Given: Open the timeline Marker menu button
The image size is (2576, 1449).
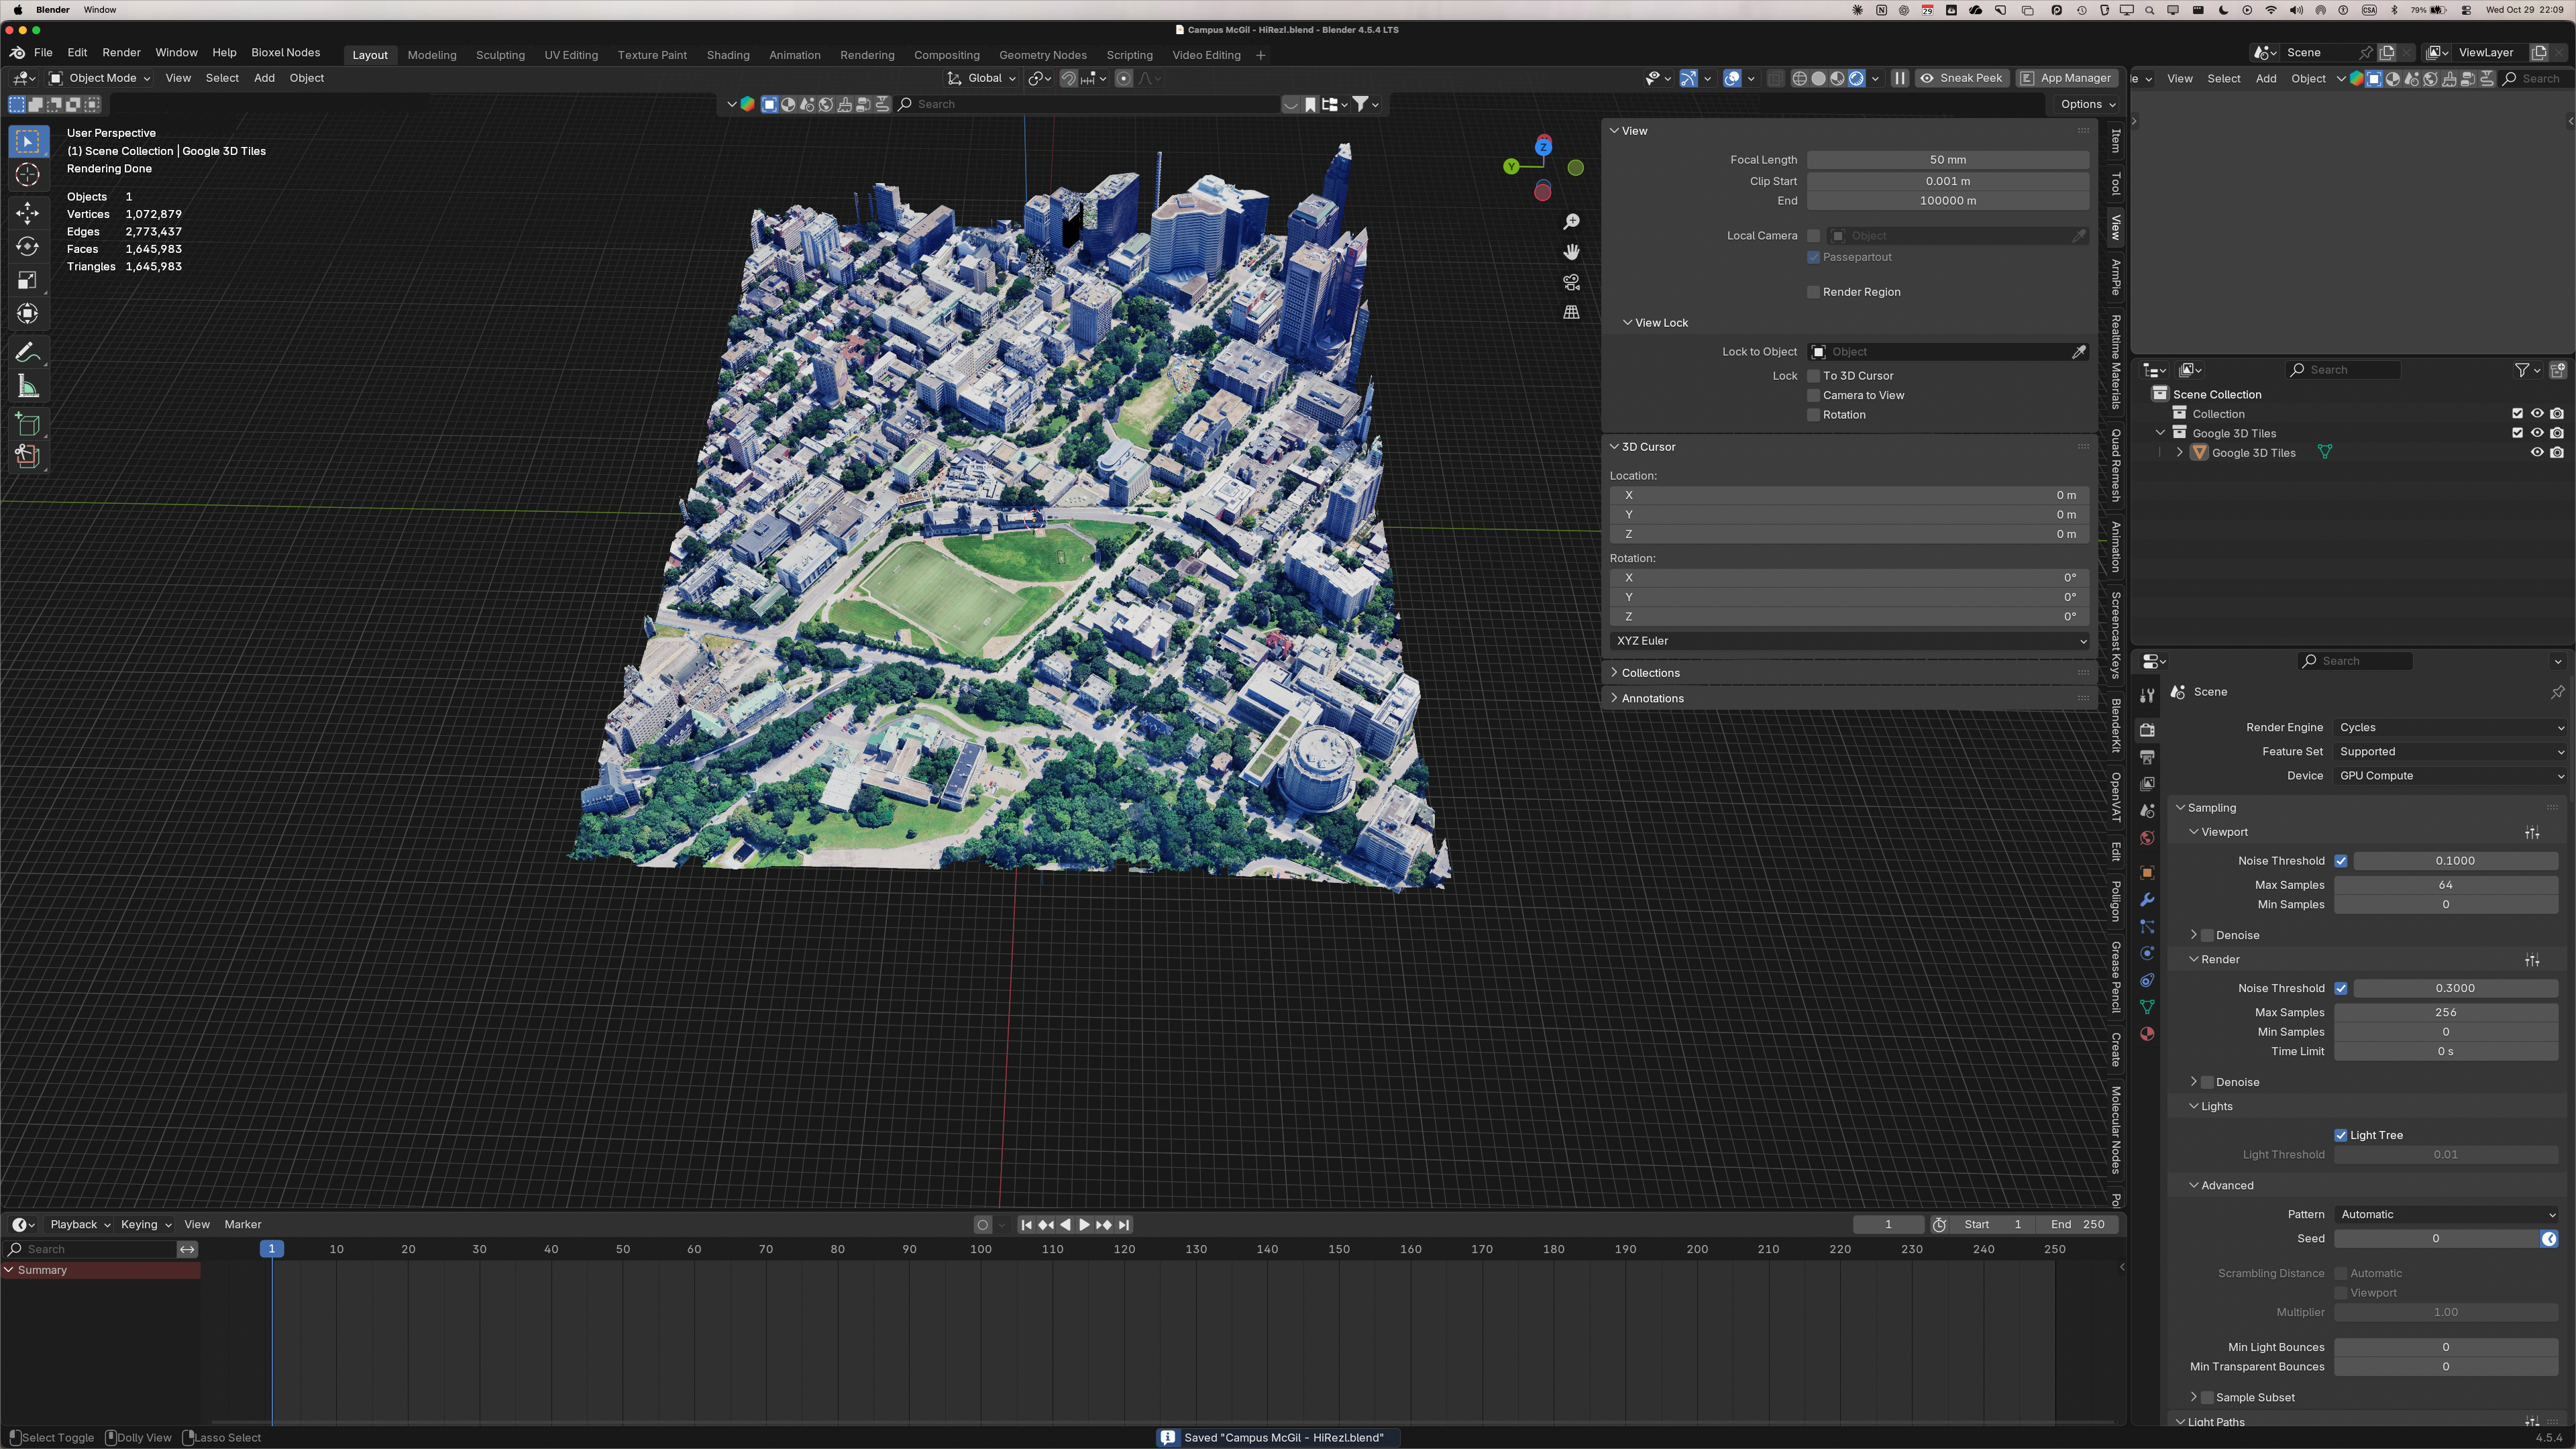Looking at the screenshot, I should click(x=243, y=1225).
